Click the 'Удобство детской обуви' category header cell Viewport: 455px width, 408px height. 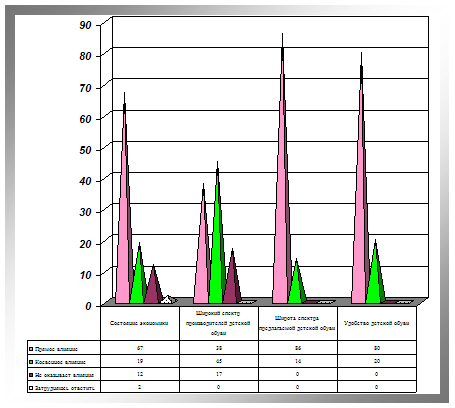(x=377, y=323)
